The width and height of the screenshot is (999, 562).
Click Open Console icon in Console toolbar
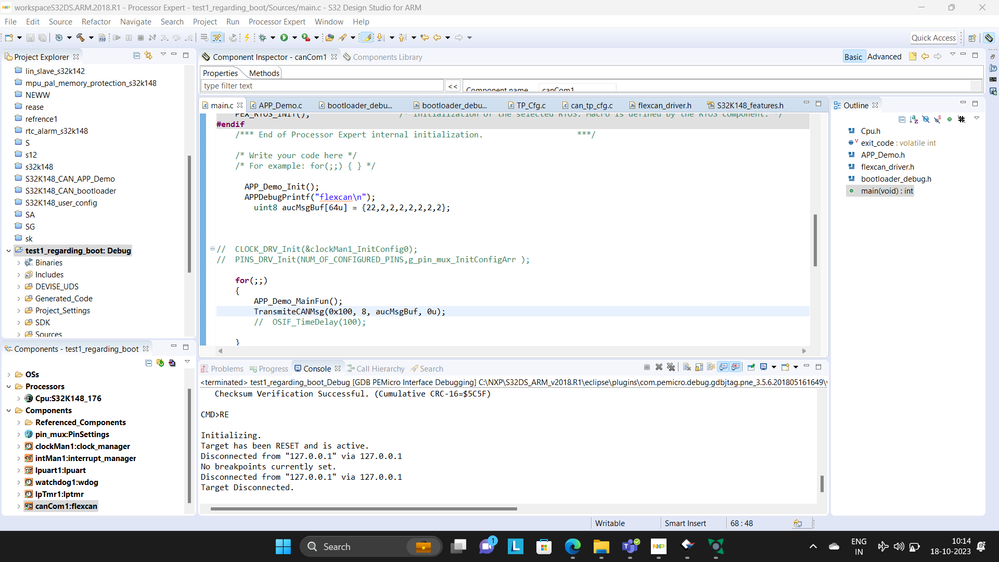pyautogui.click(x=785, y=367)
